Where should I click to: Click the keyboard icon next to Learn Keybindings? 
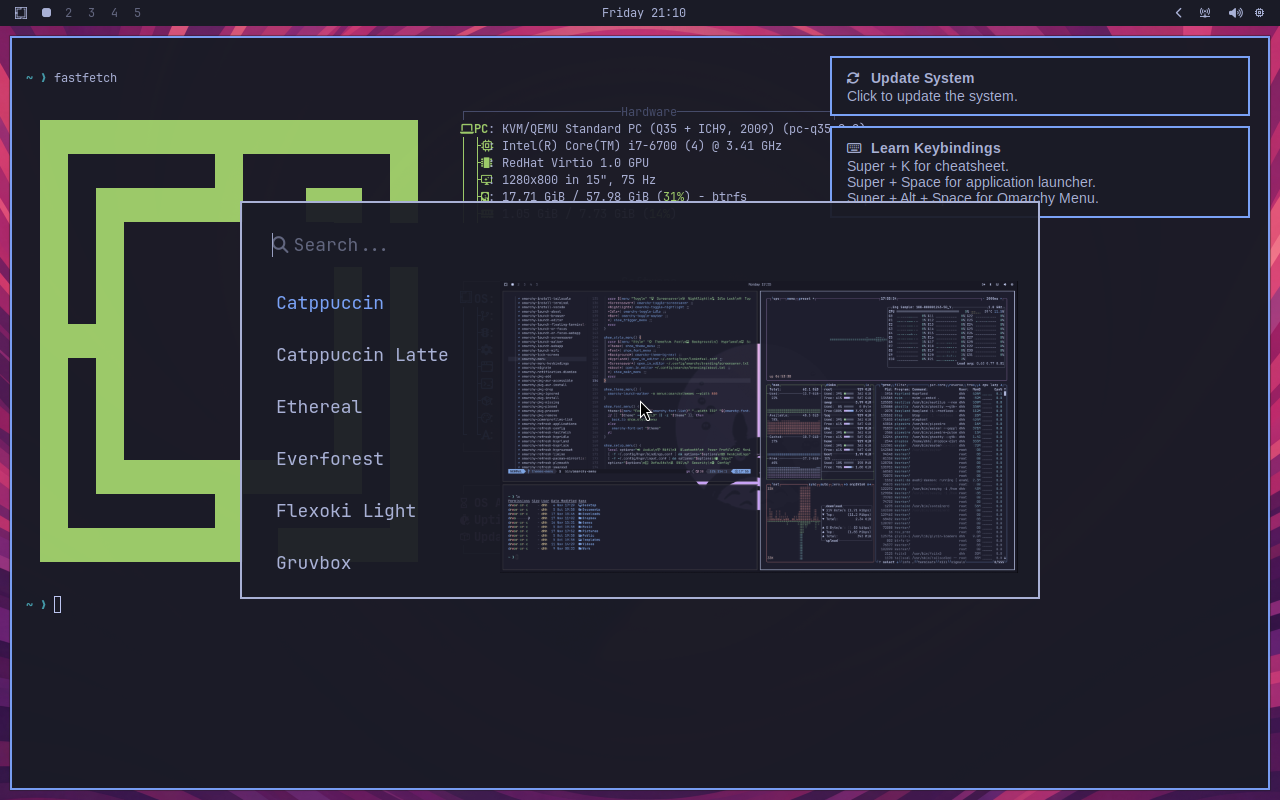click(x=855, y=147)
